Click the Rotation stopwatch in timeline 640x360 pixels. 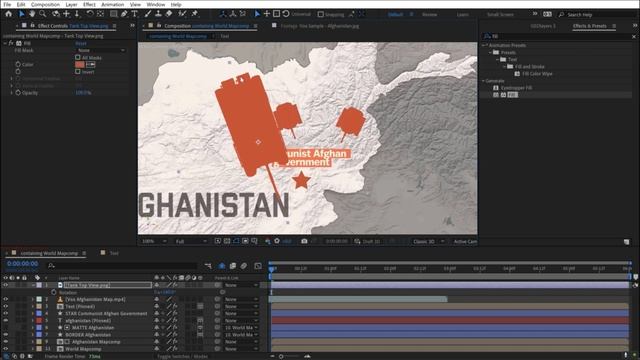54,292
